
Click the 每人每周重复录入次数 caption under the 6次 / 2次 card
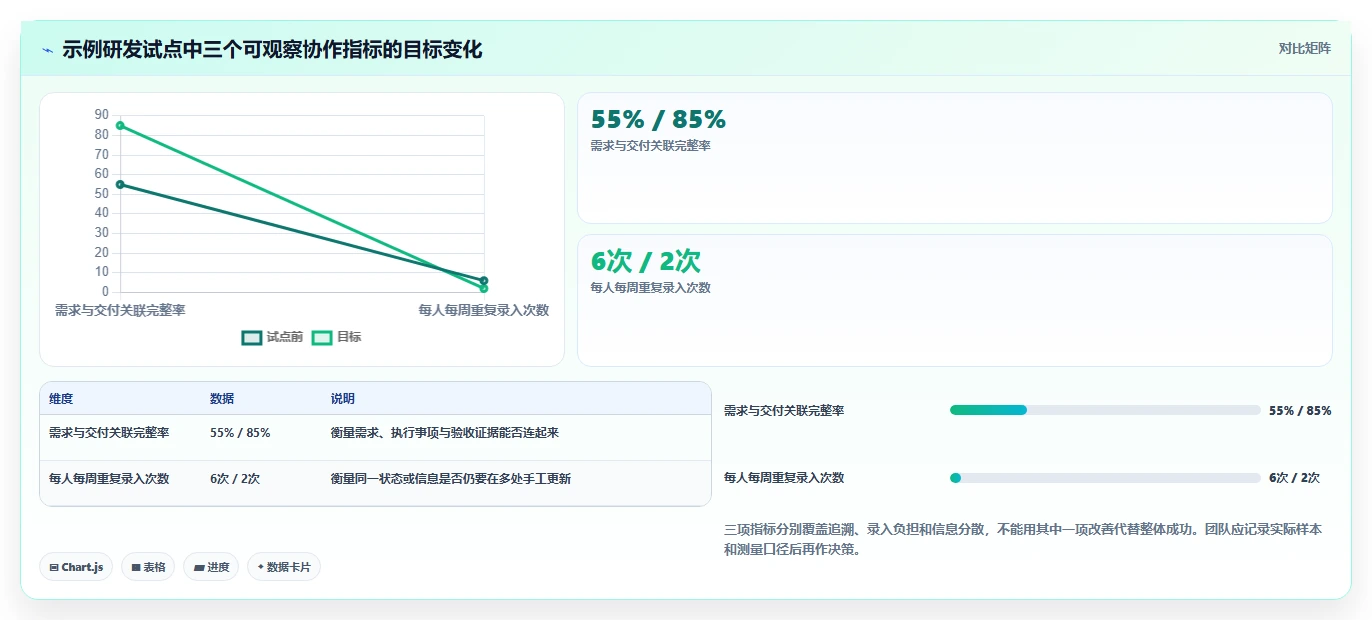pos(651,288)
